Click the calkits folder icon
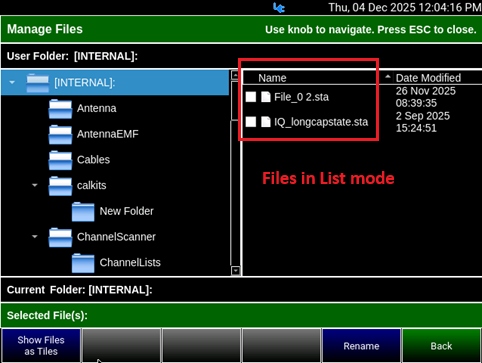This screenshot has width=482, height=363. click(60, 186)
